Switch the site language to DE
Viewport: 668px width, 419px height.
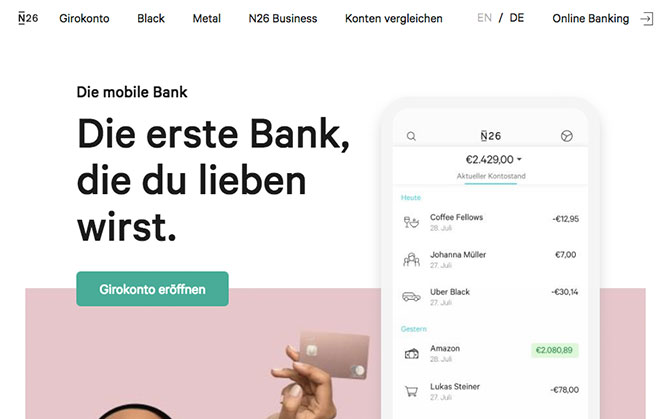tap(517, 18)
